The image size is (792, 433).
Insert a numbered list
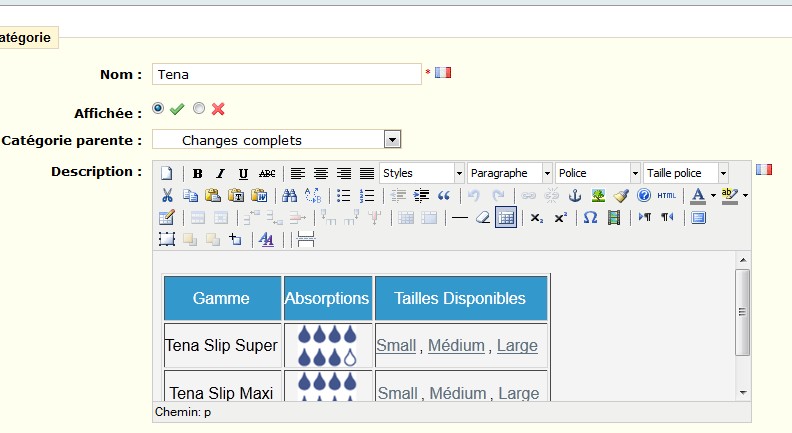(x=367, y=195)
